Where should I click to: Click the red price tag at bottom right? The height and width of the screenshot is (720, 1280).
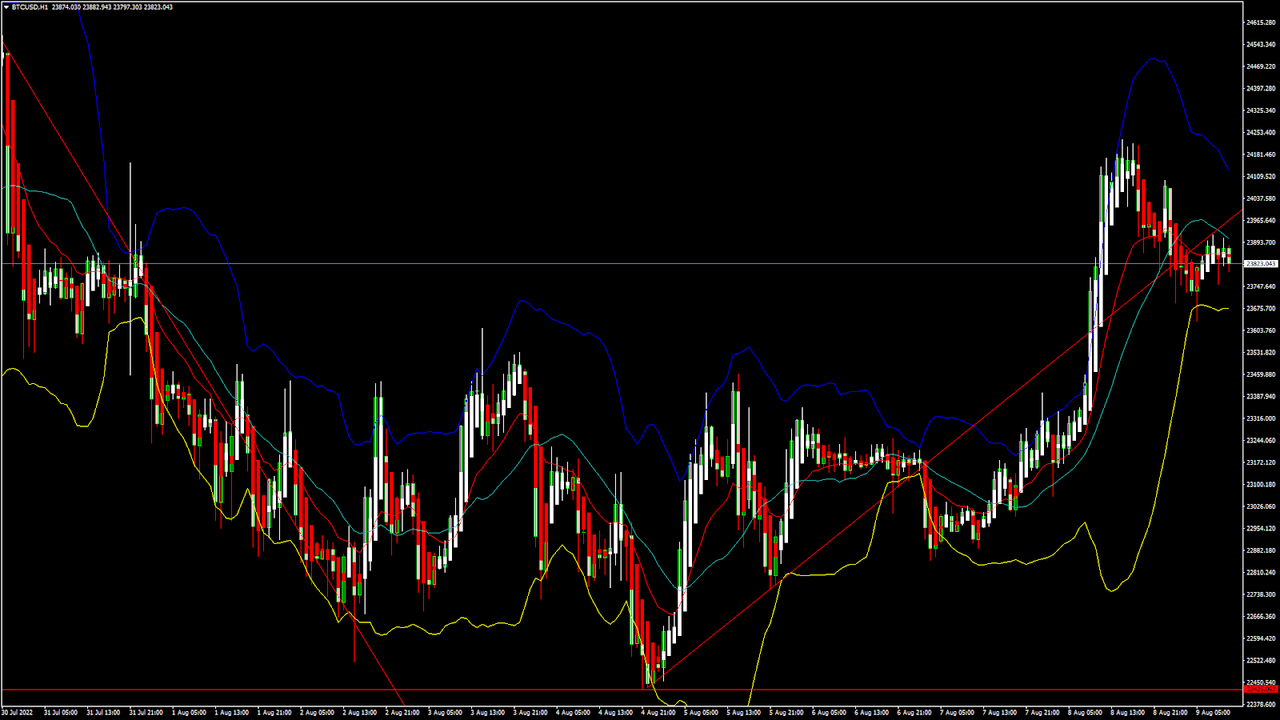point(1259,690)
